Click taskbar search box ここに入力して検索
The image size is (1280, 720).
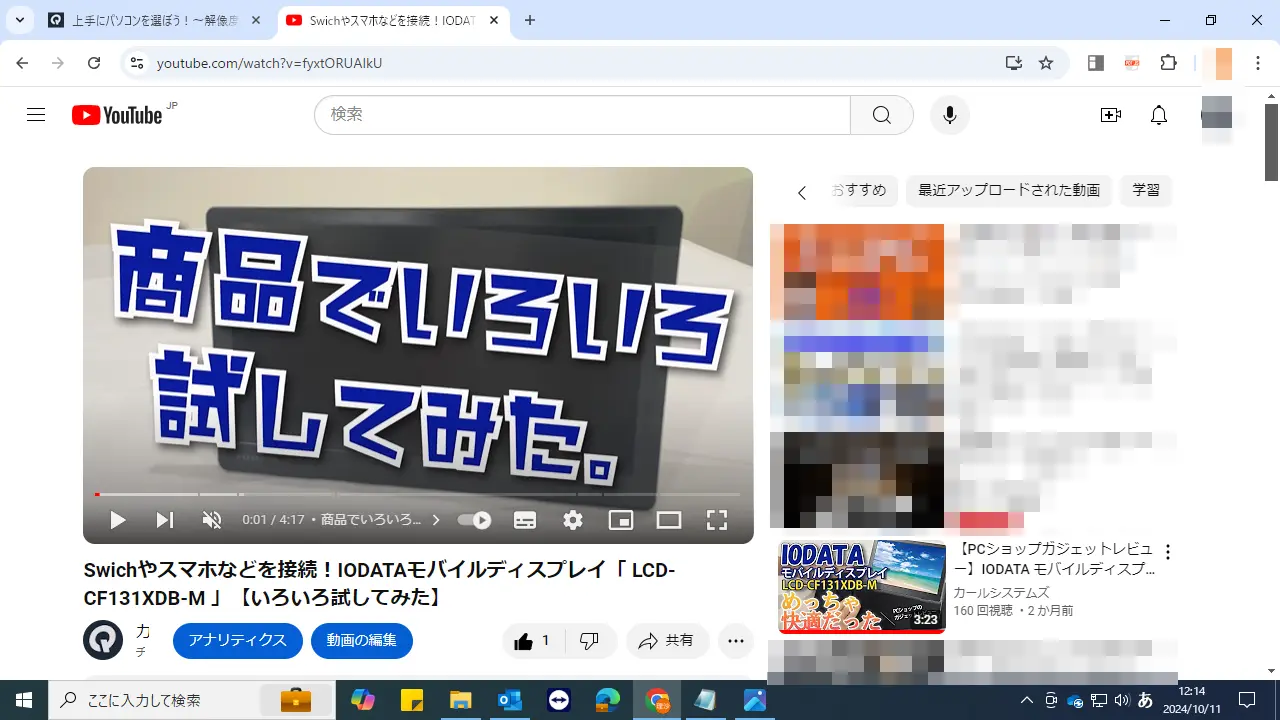(190, 700)
